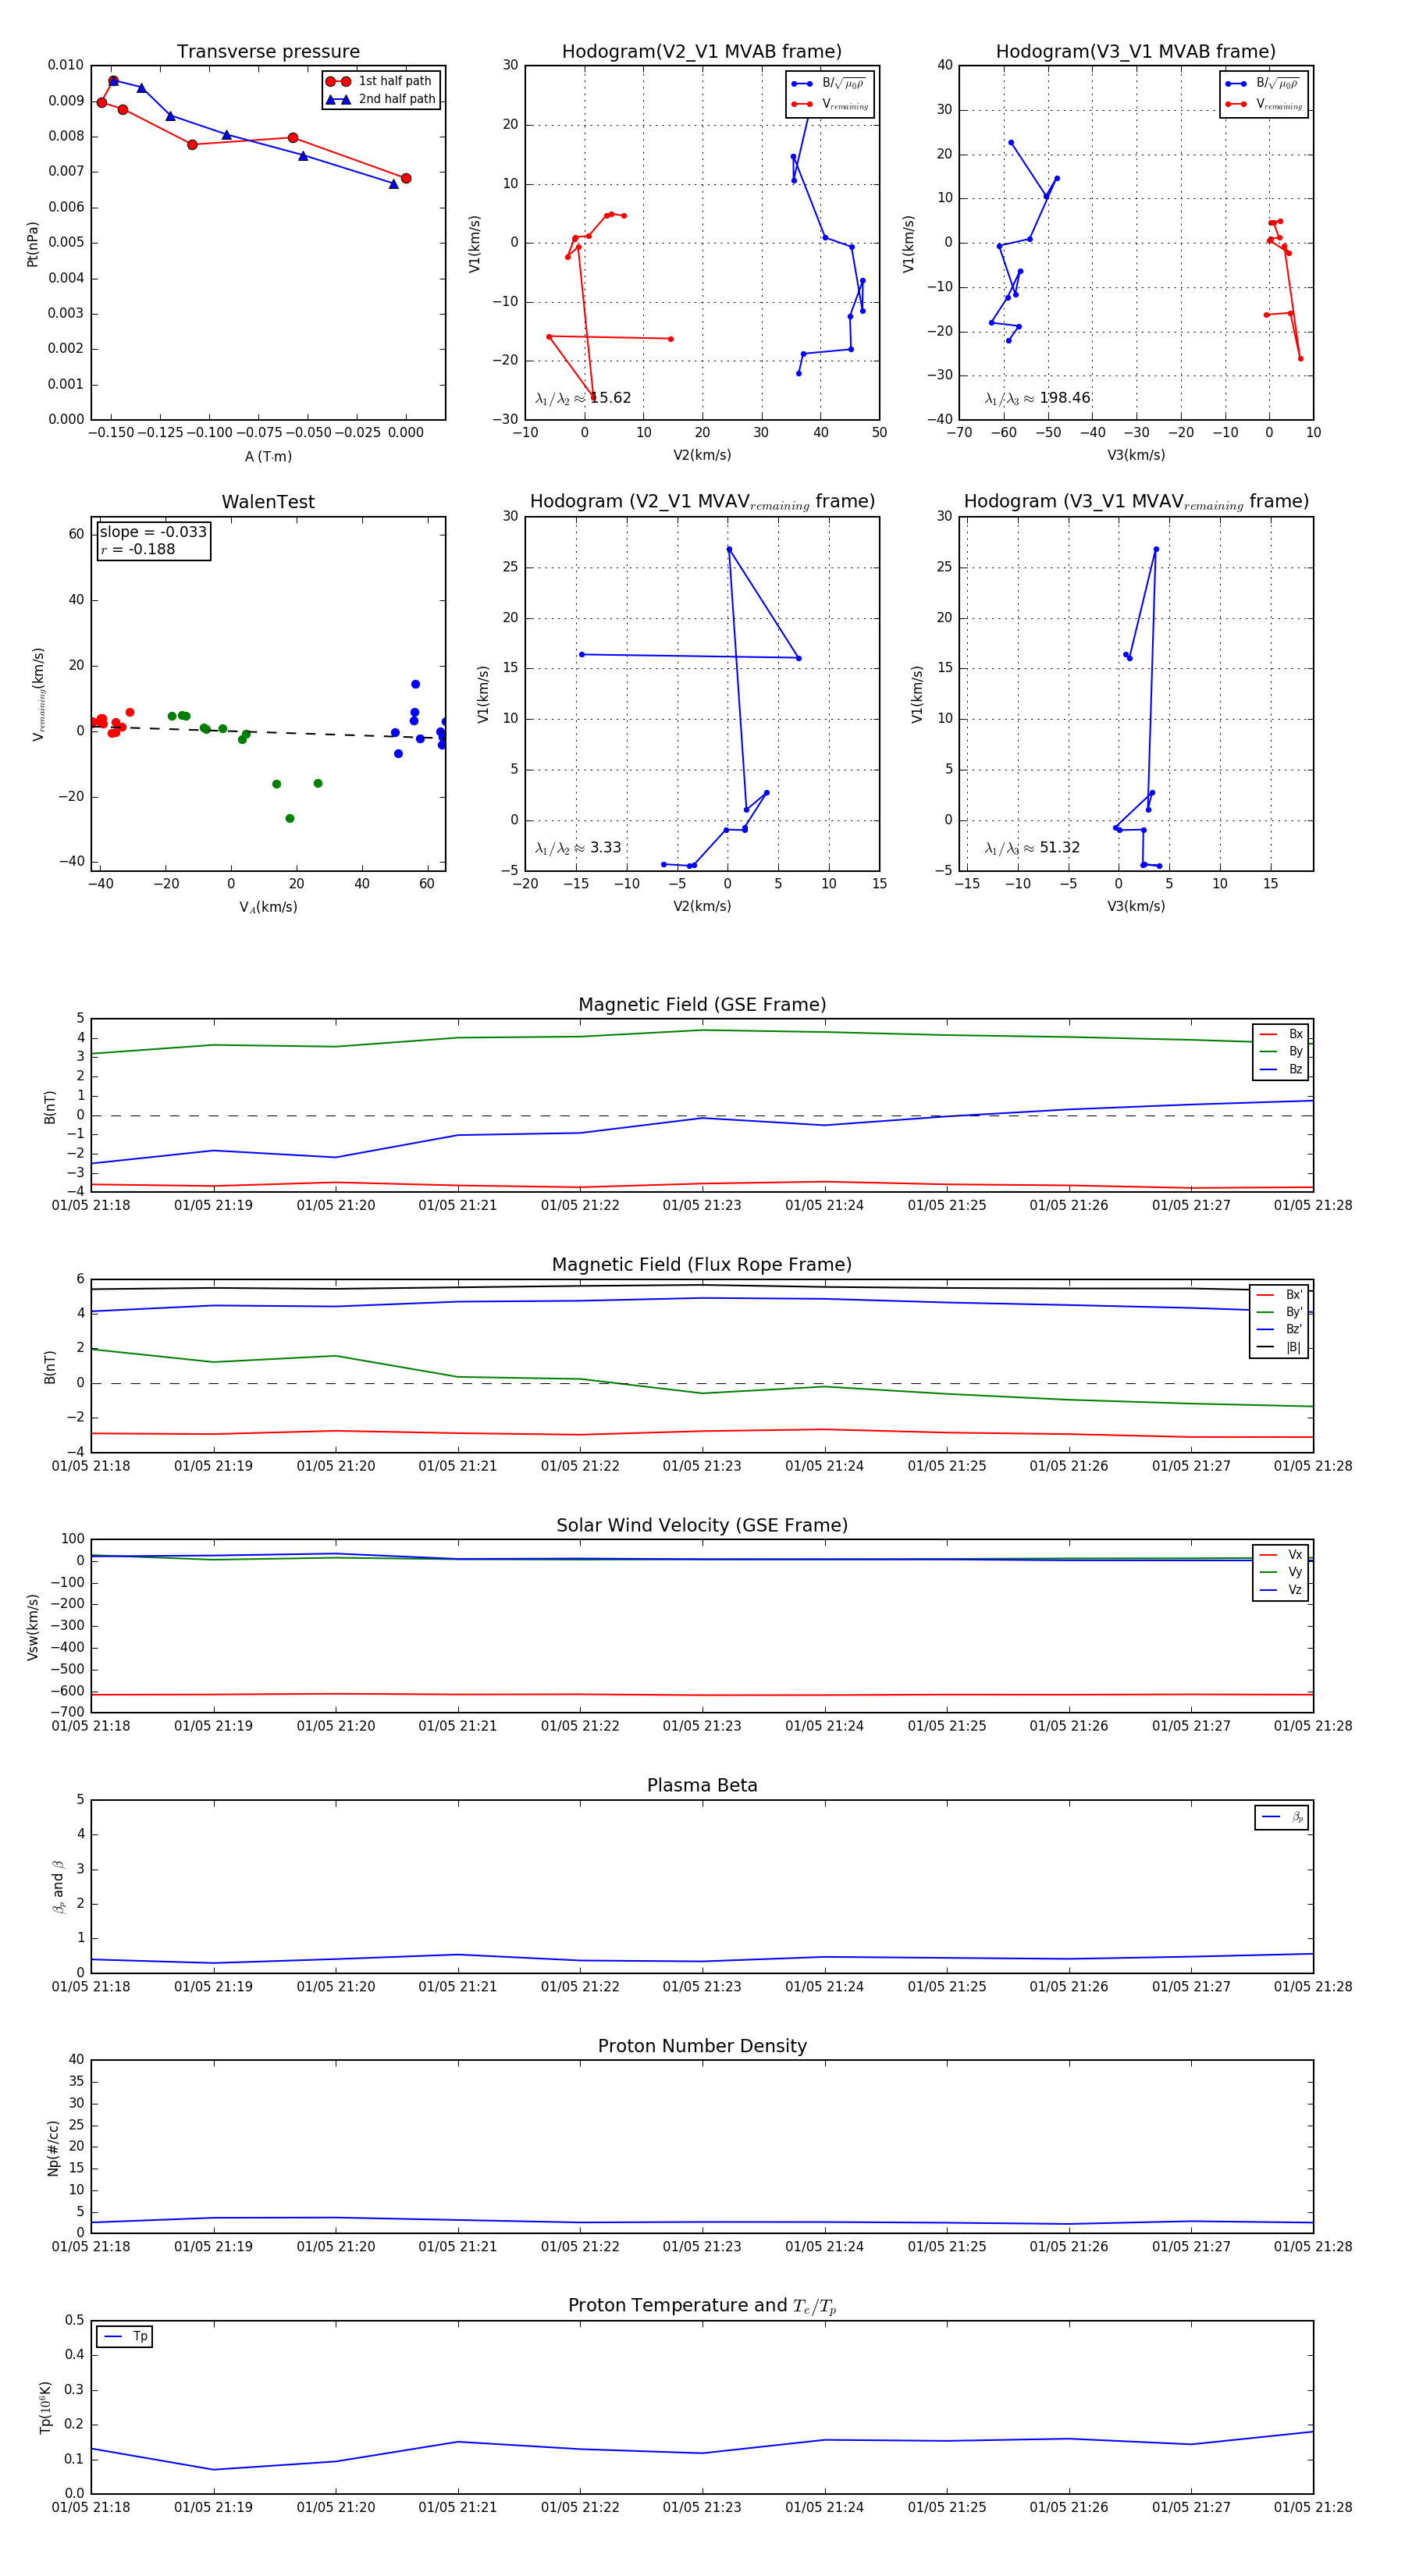Image resolution: width=1405 pixels, height=2576 pixels.
Task: Click the "Proton Temperature and Te/Tp" title
Action: coord(702,2306)
